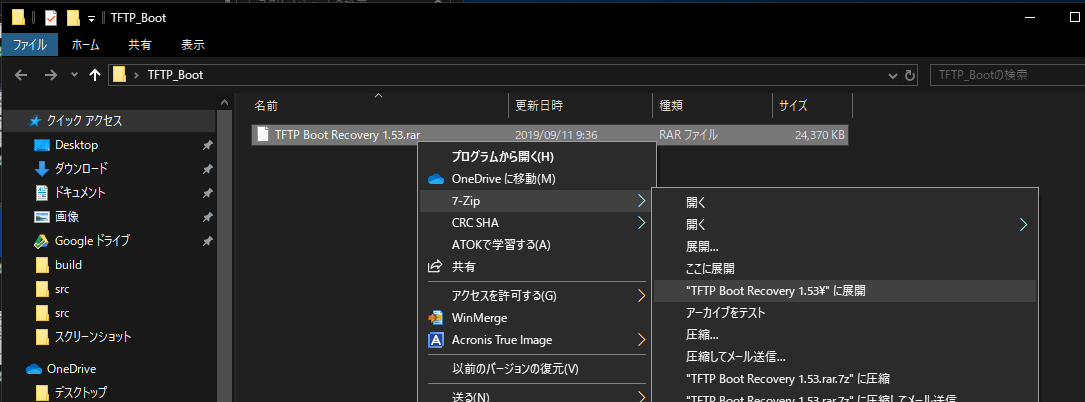Open the quick access toolbar customize dropdown
This screenshot has height=402, width=1085.
tap(91, 18)
